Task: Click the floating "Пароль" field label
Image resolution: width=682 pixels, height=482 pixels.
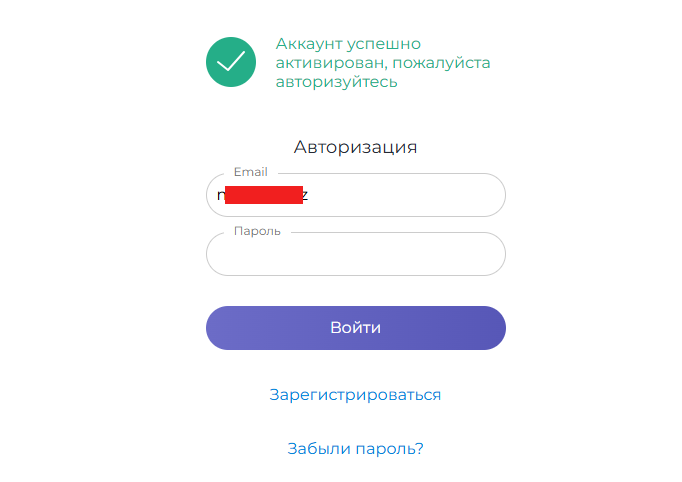Action: click(x=257, y=231)
